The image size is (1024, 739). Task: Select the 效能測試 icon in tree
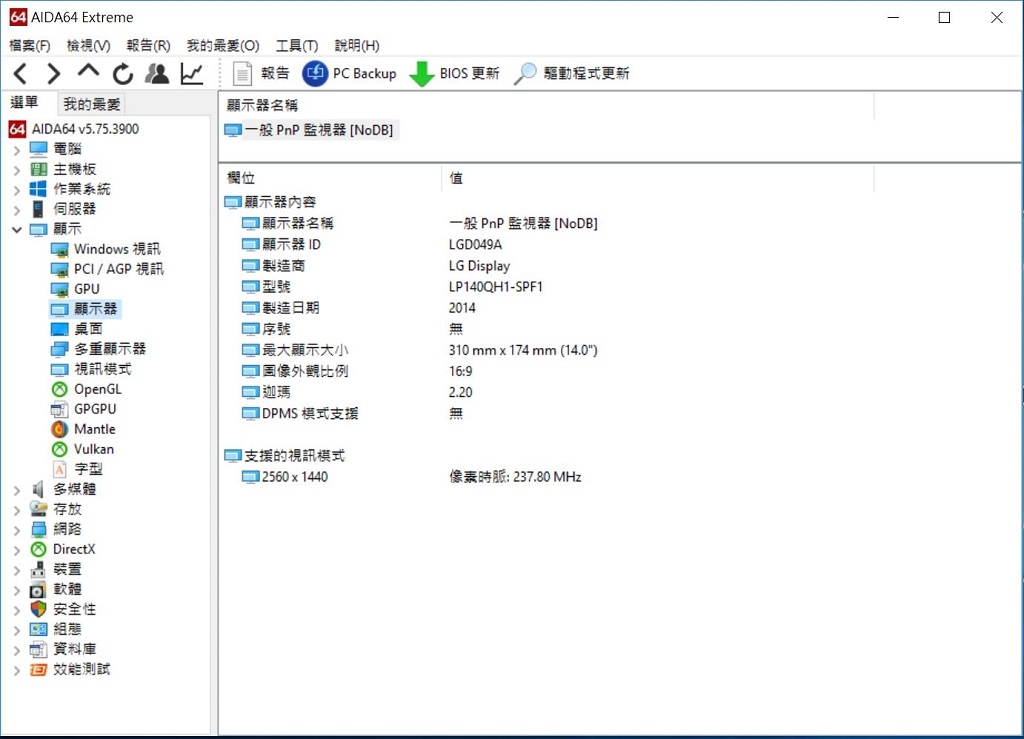pyautogui.click(x=39, y=670)
